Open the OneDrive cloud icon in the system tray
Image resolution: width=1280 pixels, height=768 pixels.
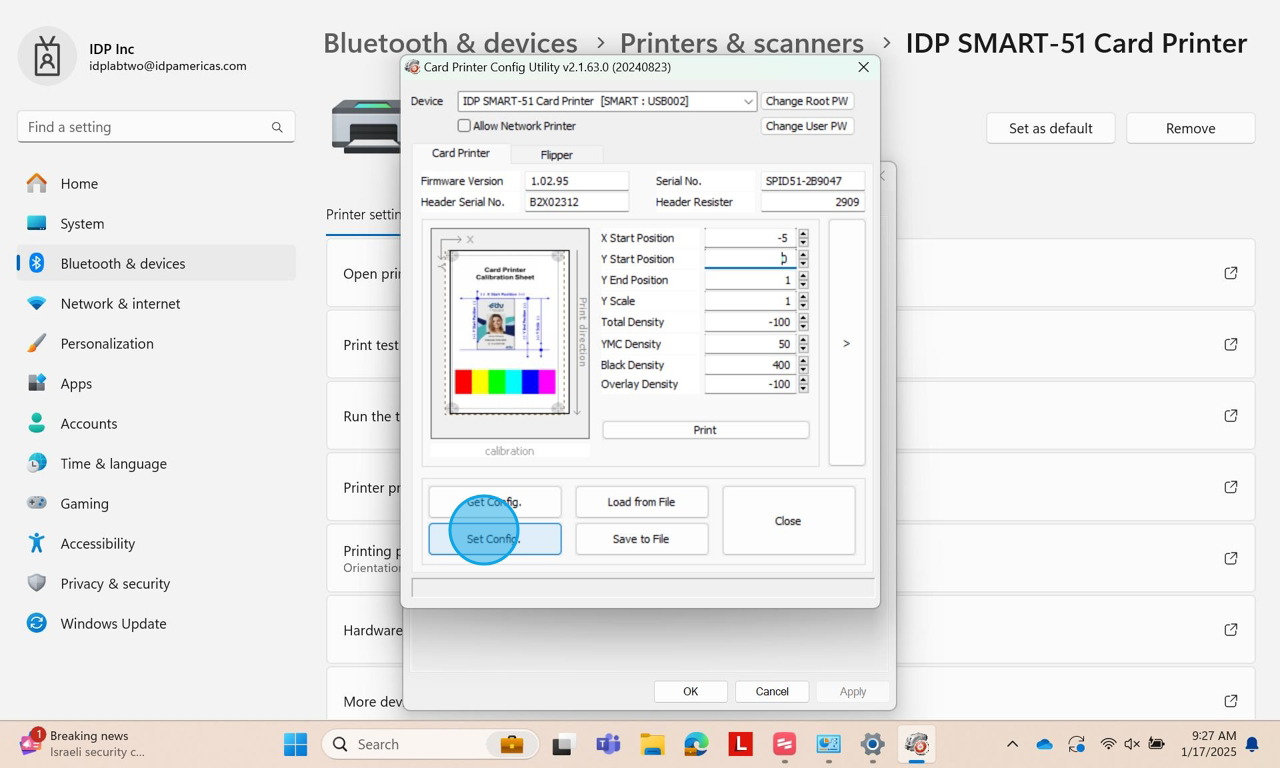pos(1045,744)
